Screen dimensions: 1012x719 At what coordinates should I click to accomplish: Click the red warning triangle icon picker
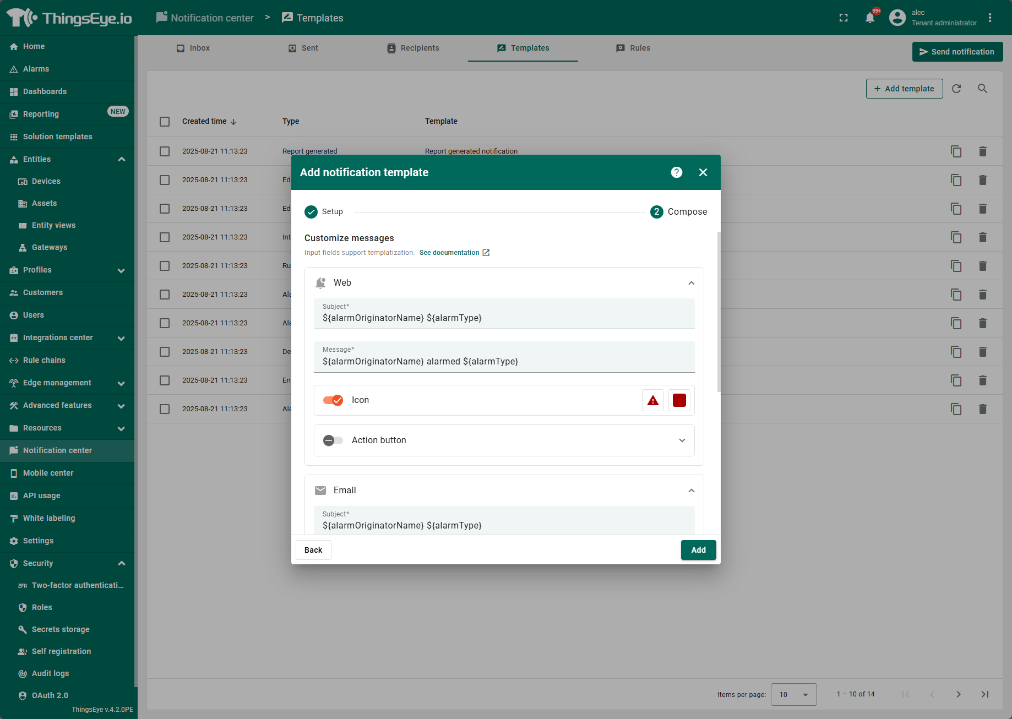pos(653,400)
